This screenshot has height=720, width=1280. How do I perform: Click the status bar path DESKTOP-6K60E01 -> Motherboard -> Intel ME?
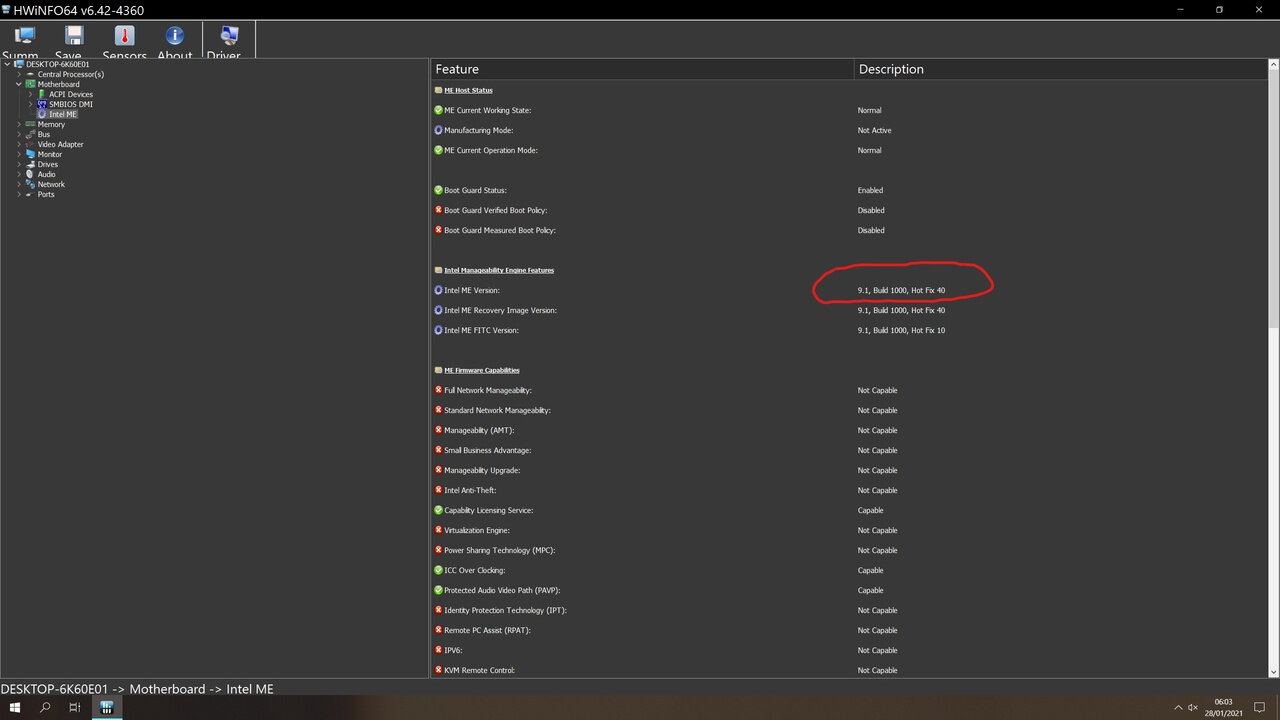[137, 688]
